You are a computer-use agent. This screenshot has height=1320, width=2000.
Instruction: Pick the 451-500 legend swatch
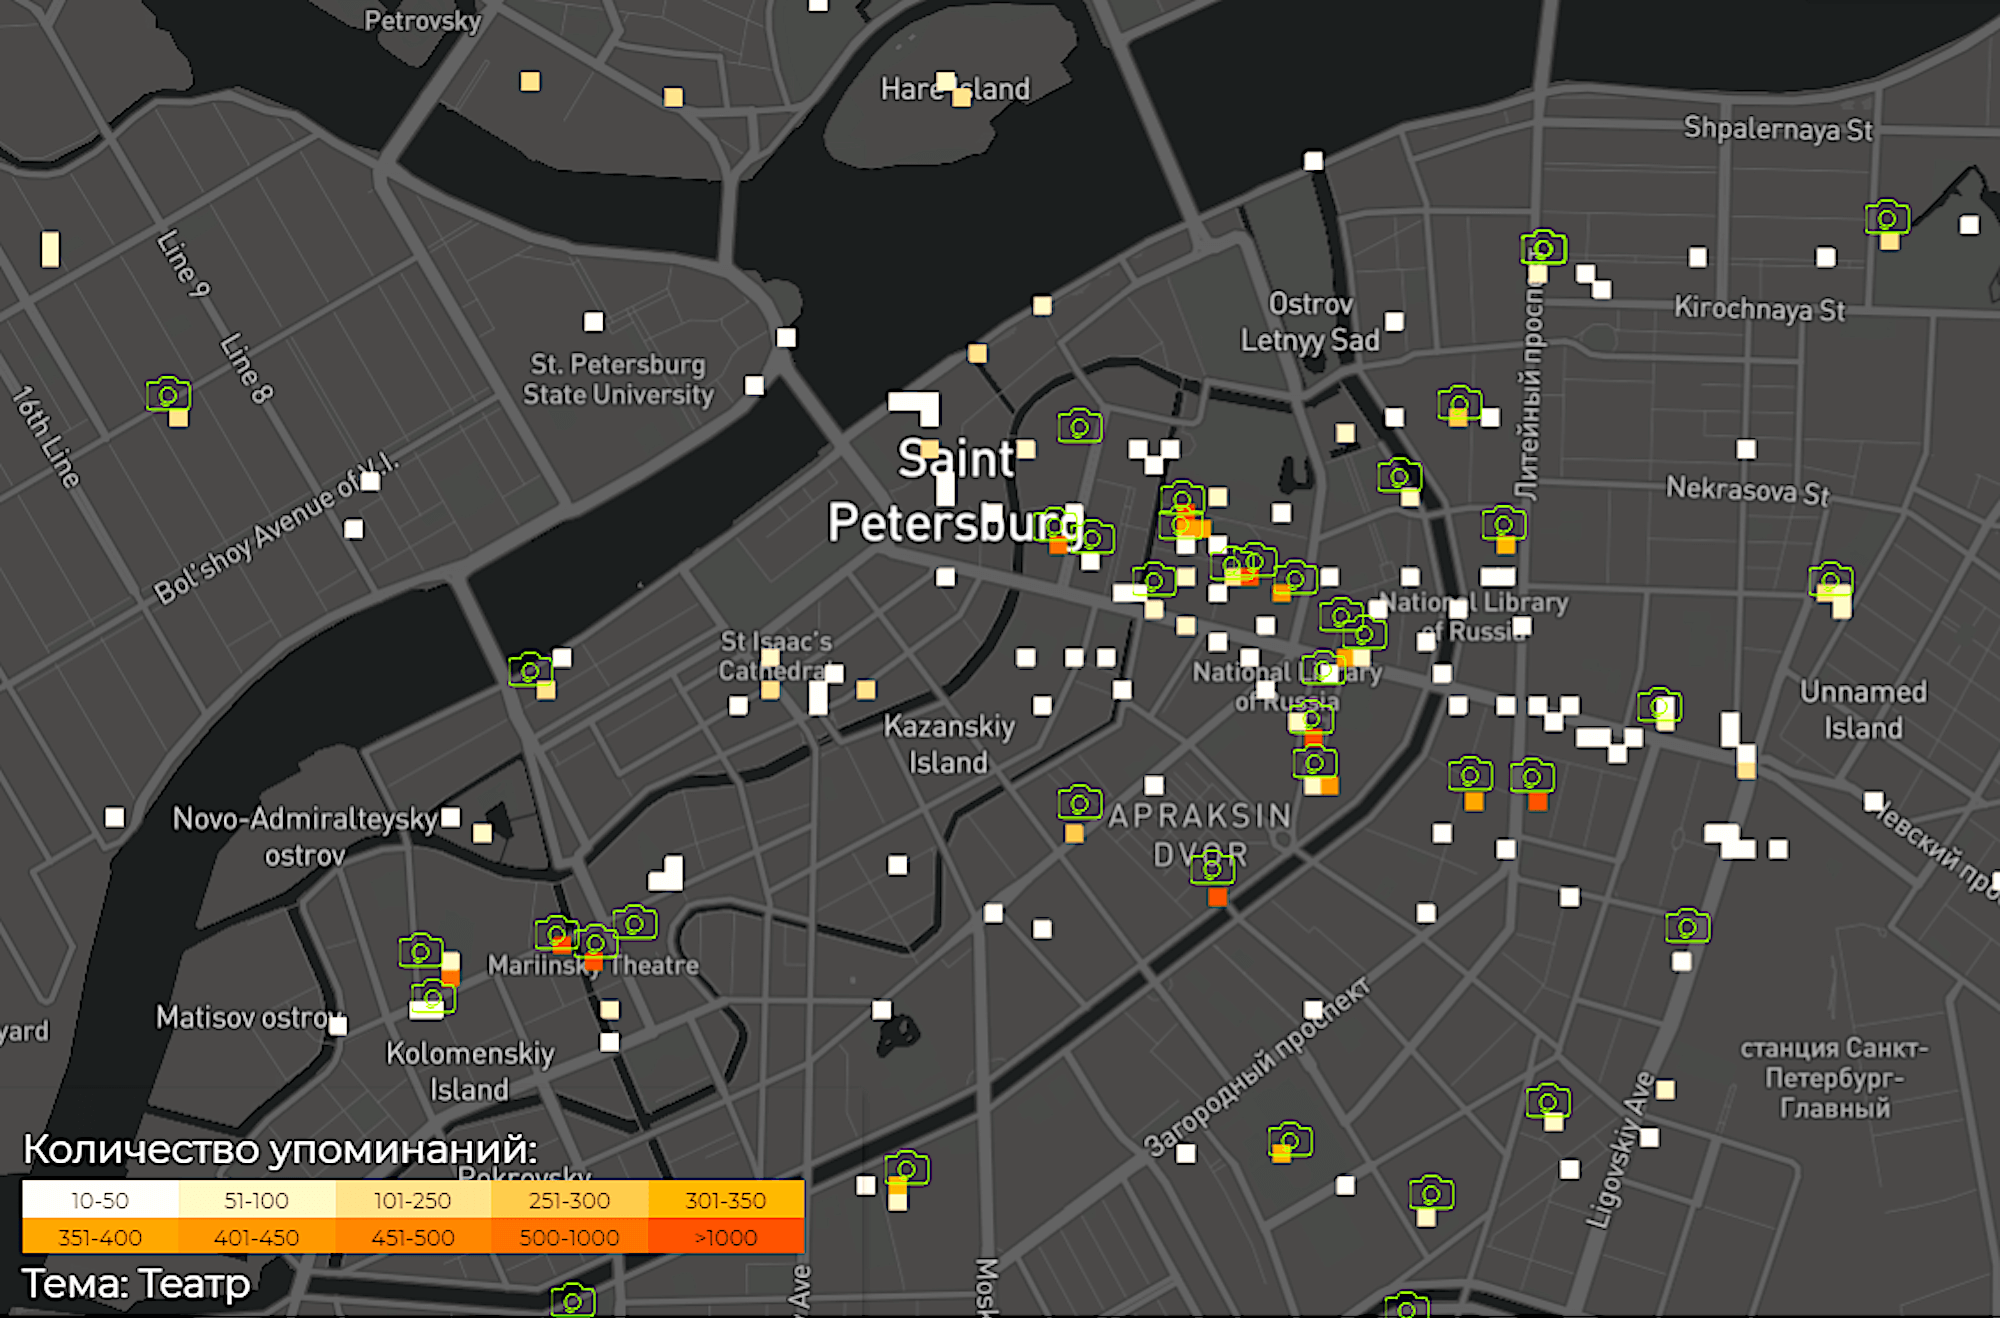click(413, 1236)
